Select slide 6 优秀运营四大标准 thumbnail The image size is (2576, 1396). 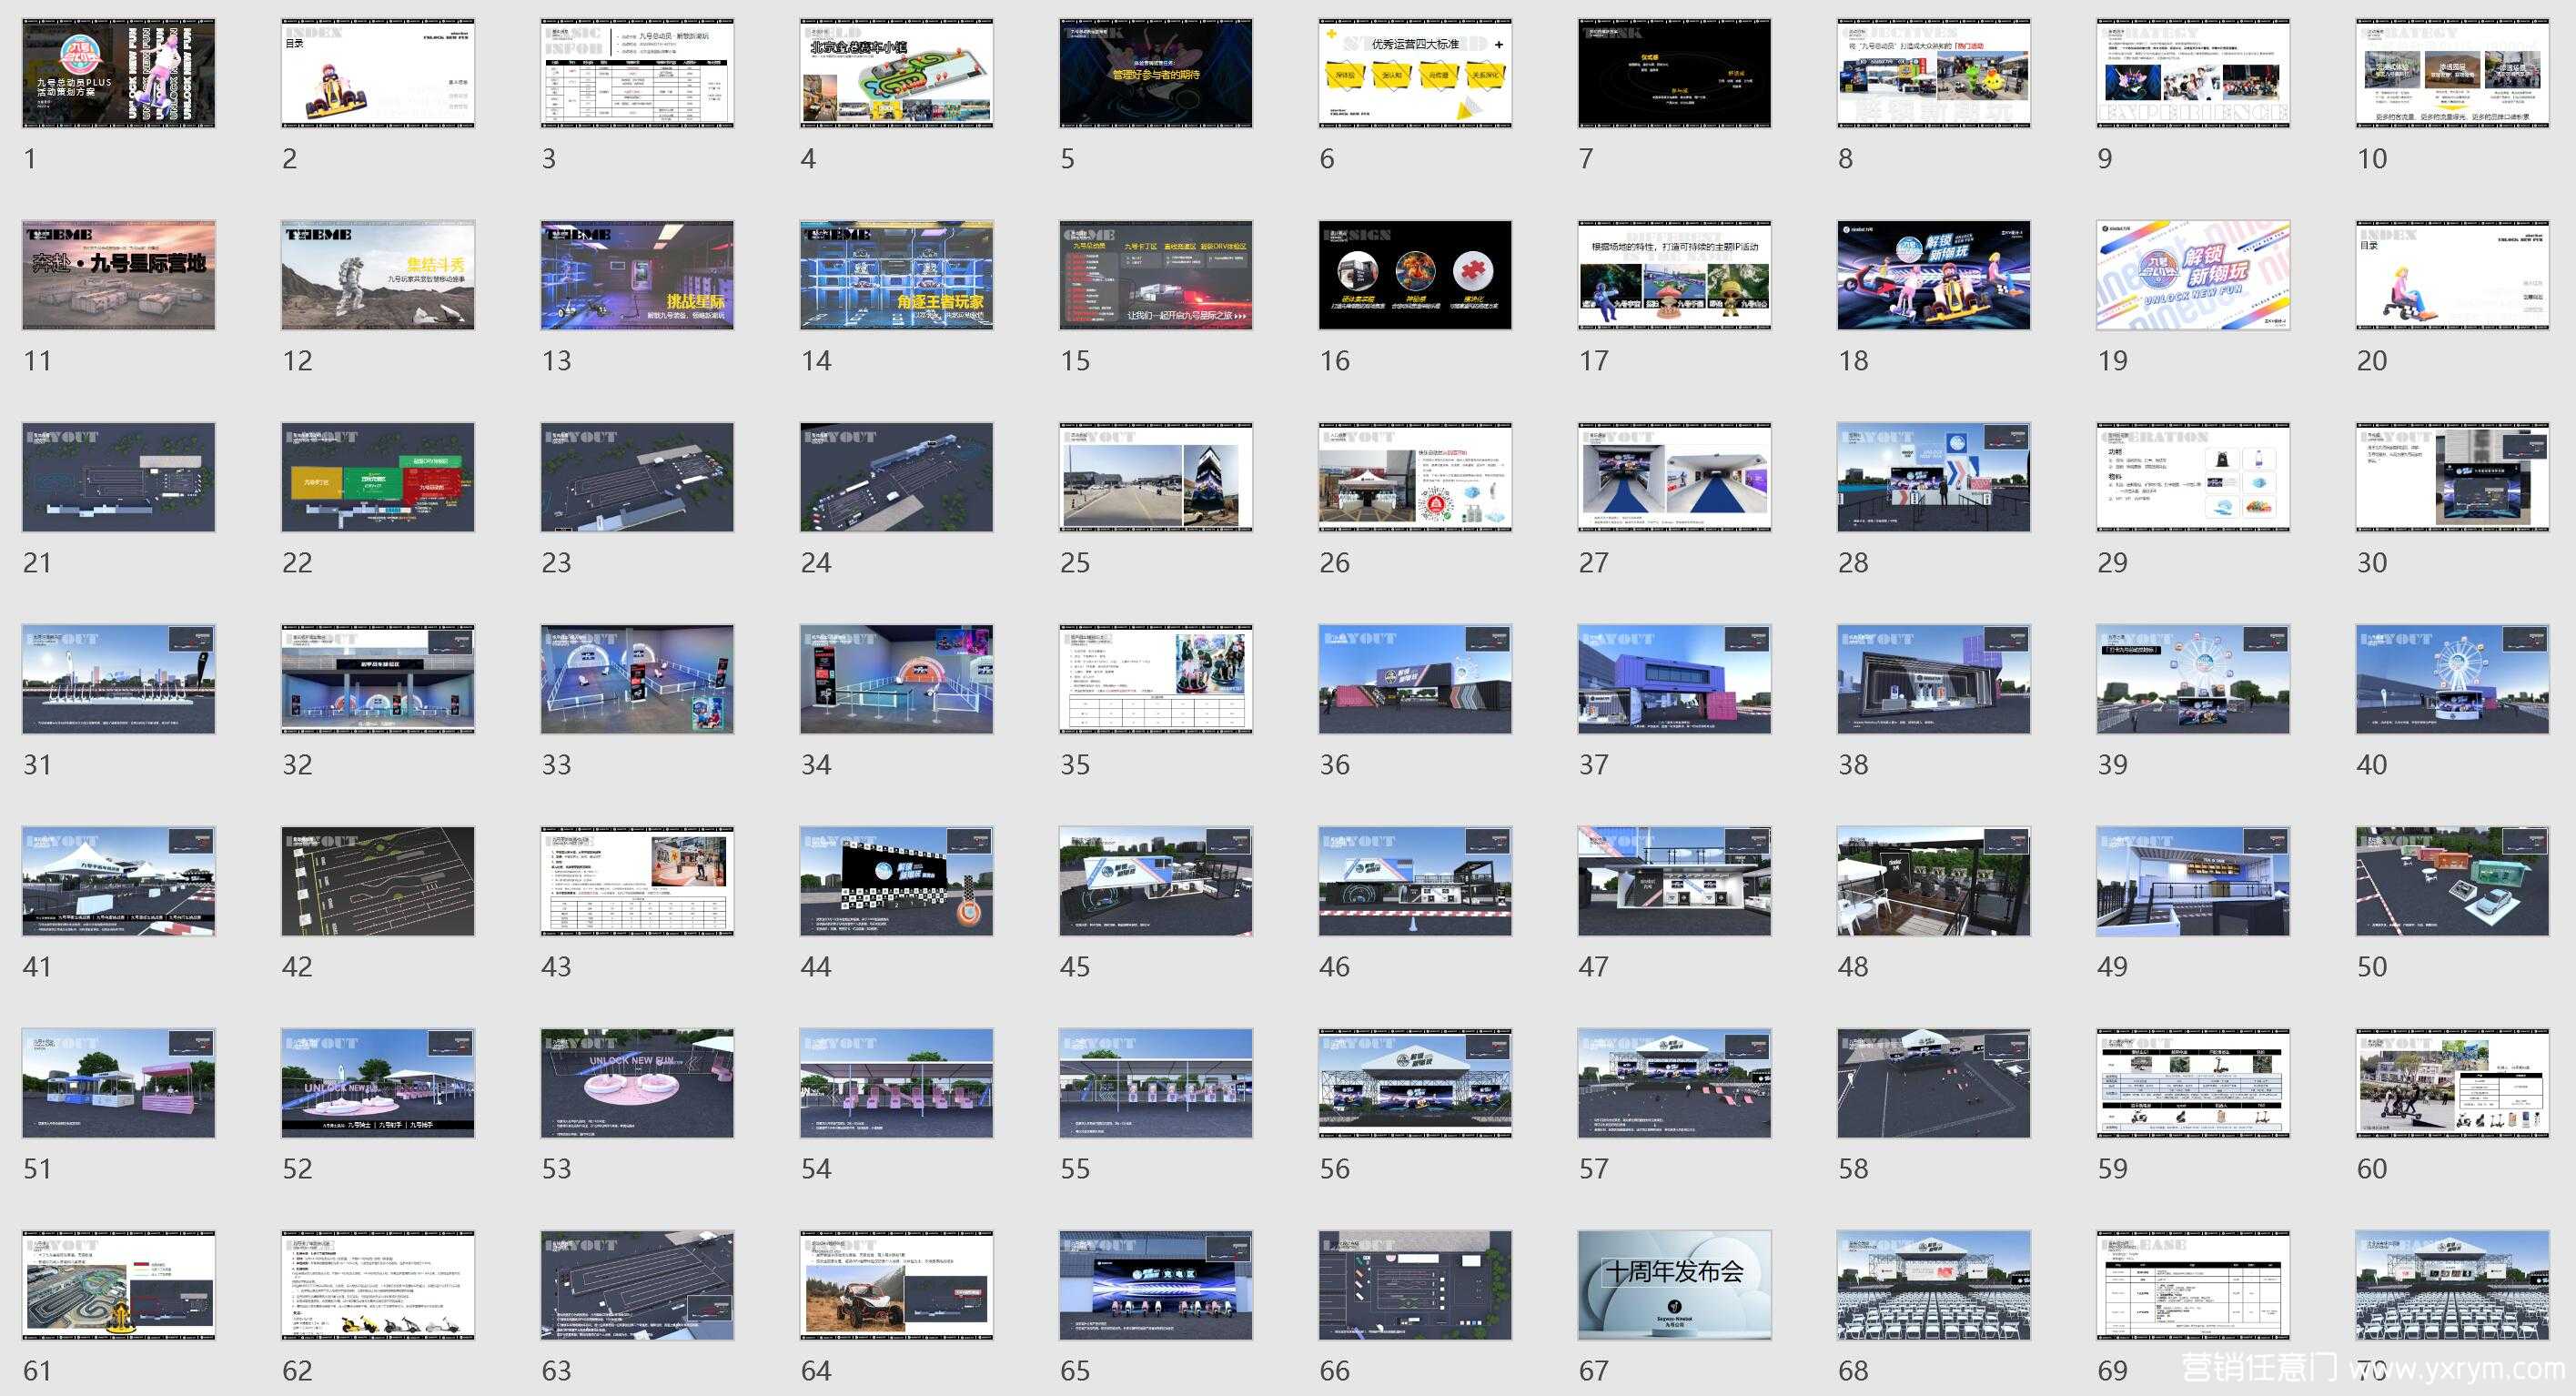(1415, 73)
